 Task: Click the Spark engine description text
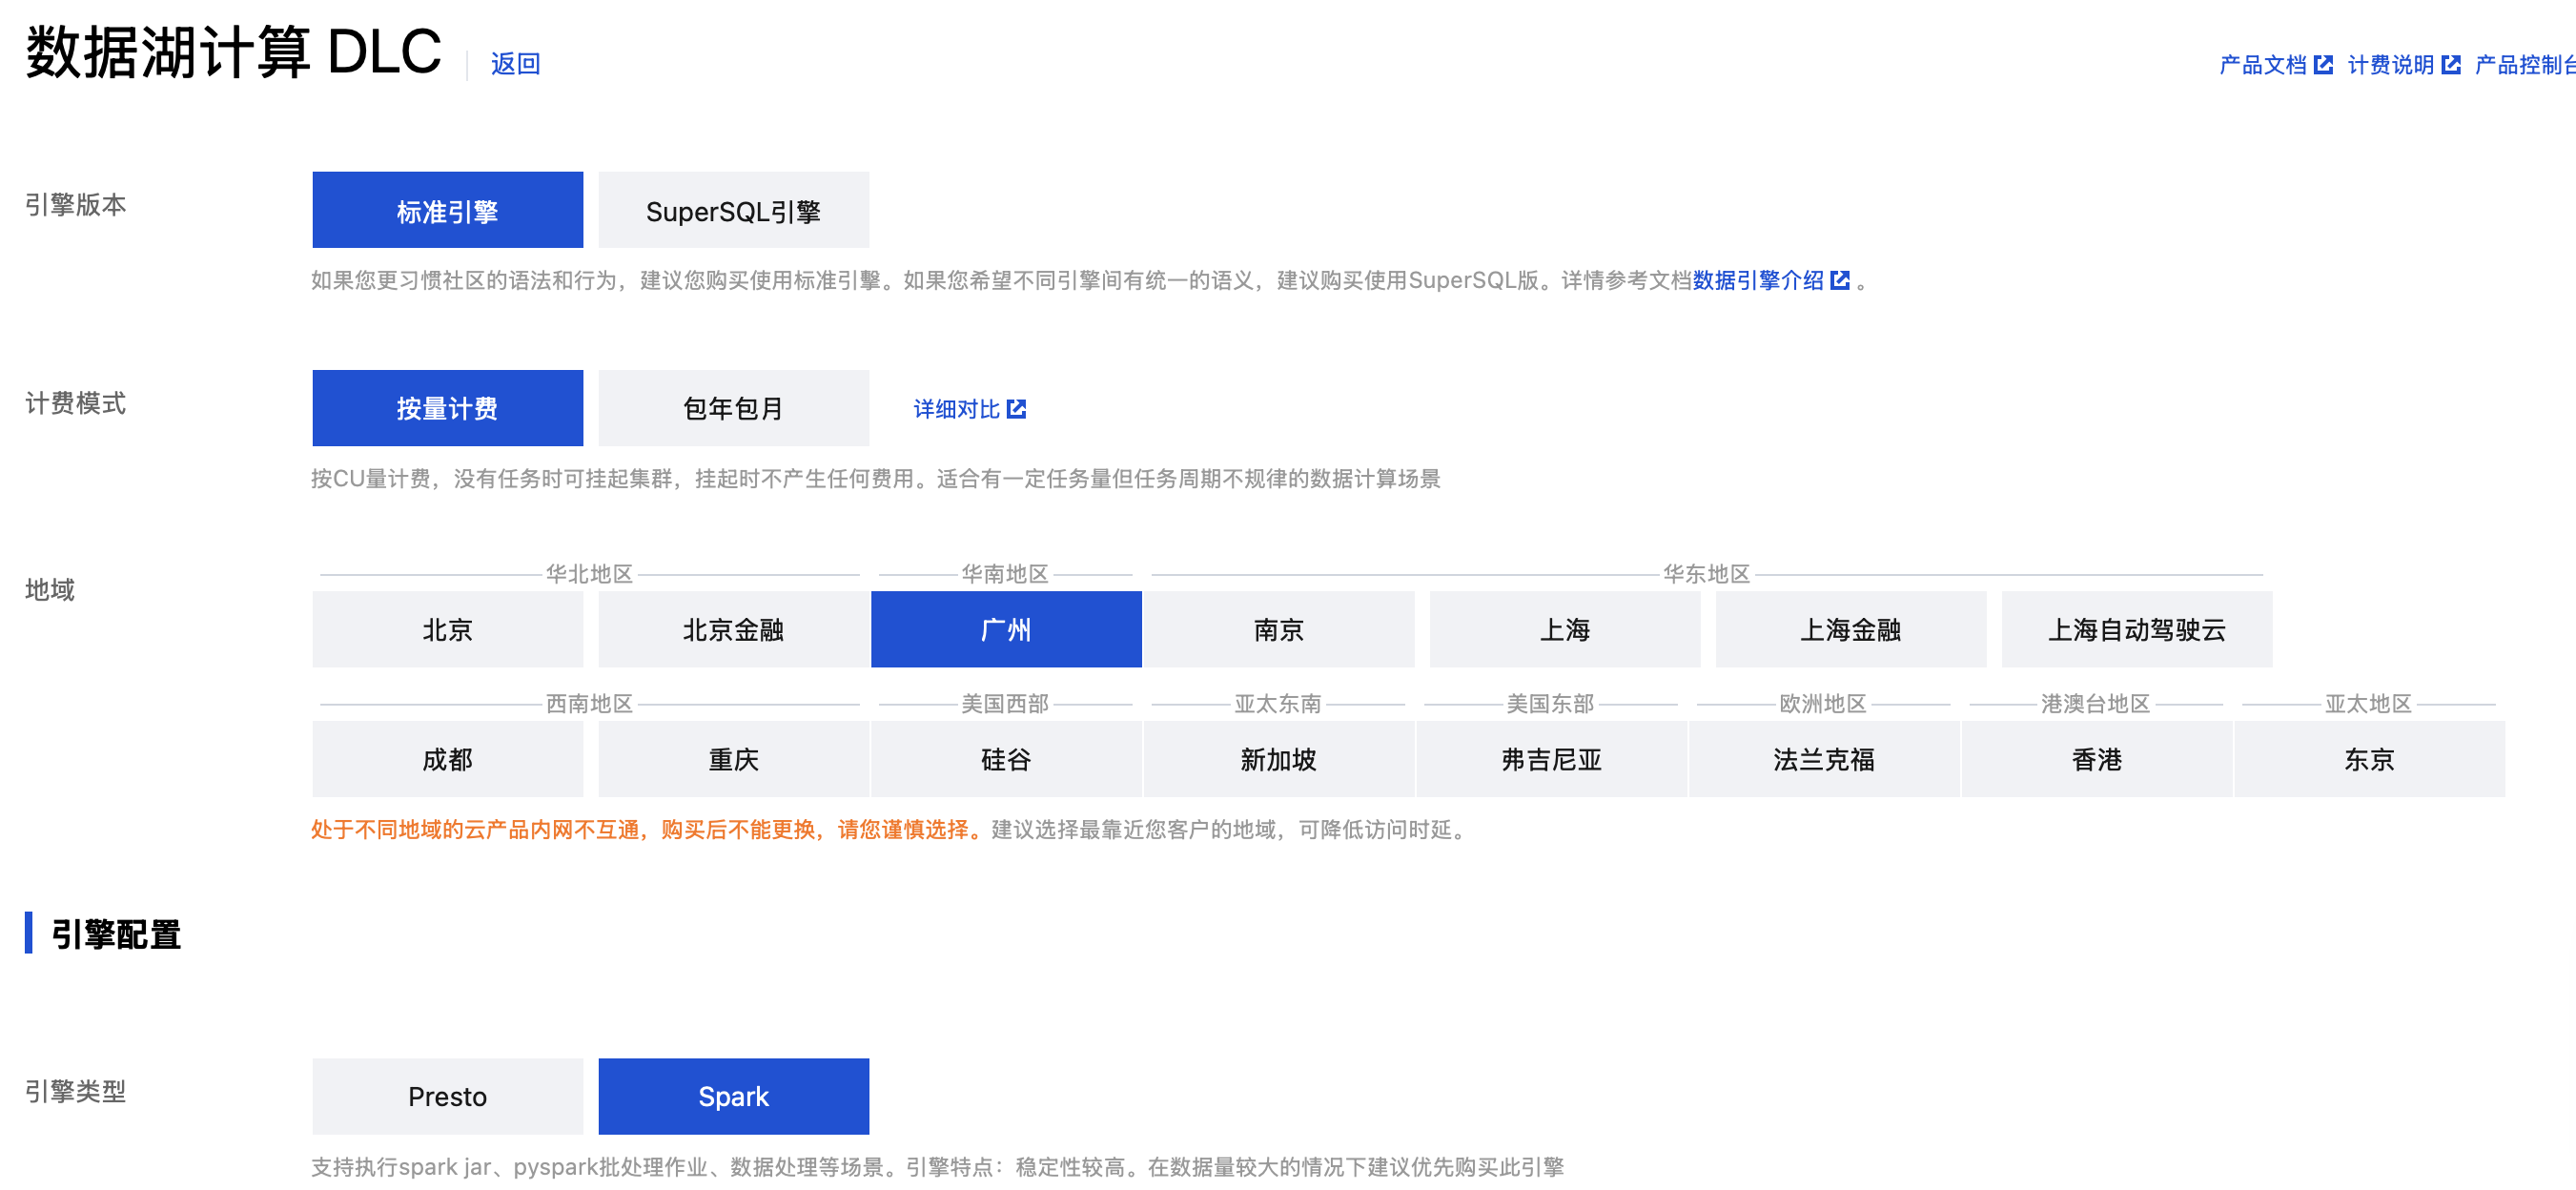coord(937,1167)
